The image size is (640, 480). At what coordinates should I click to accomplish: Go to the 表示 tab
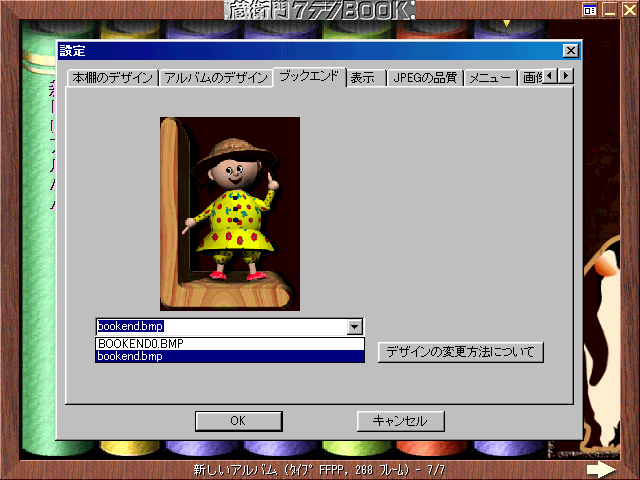click(365, 78)
